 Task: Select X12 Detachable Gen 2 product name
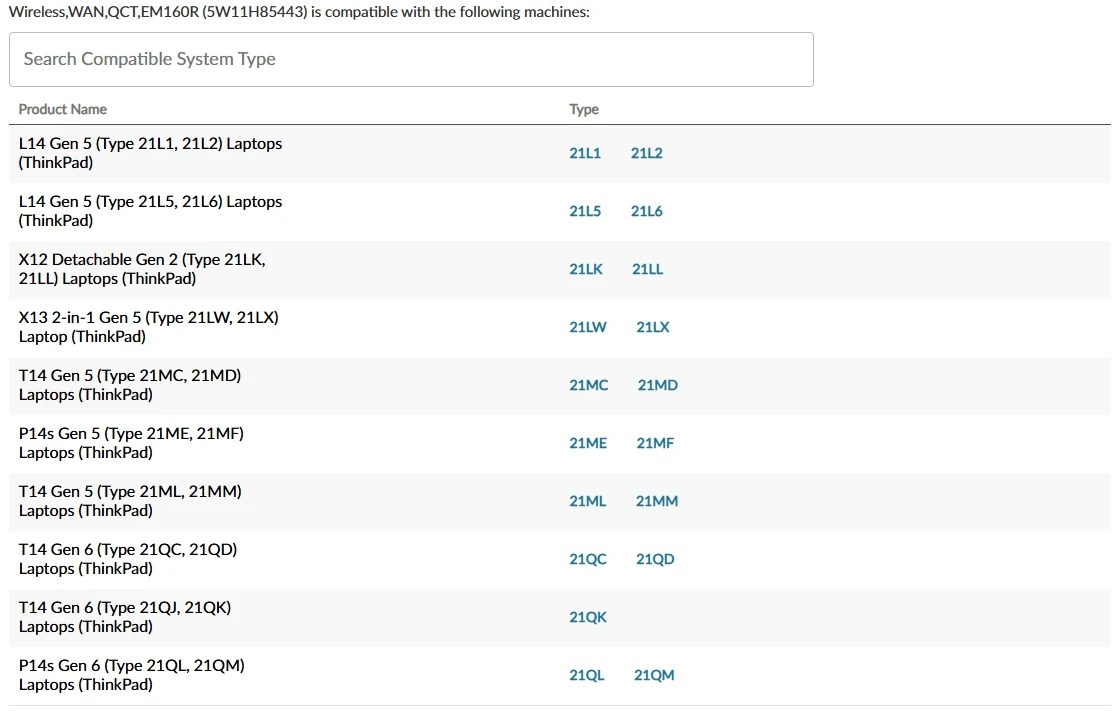coord(142,269)
